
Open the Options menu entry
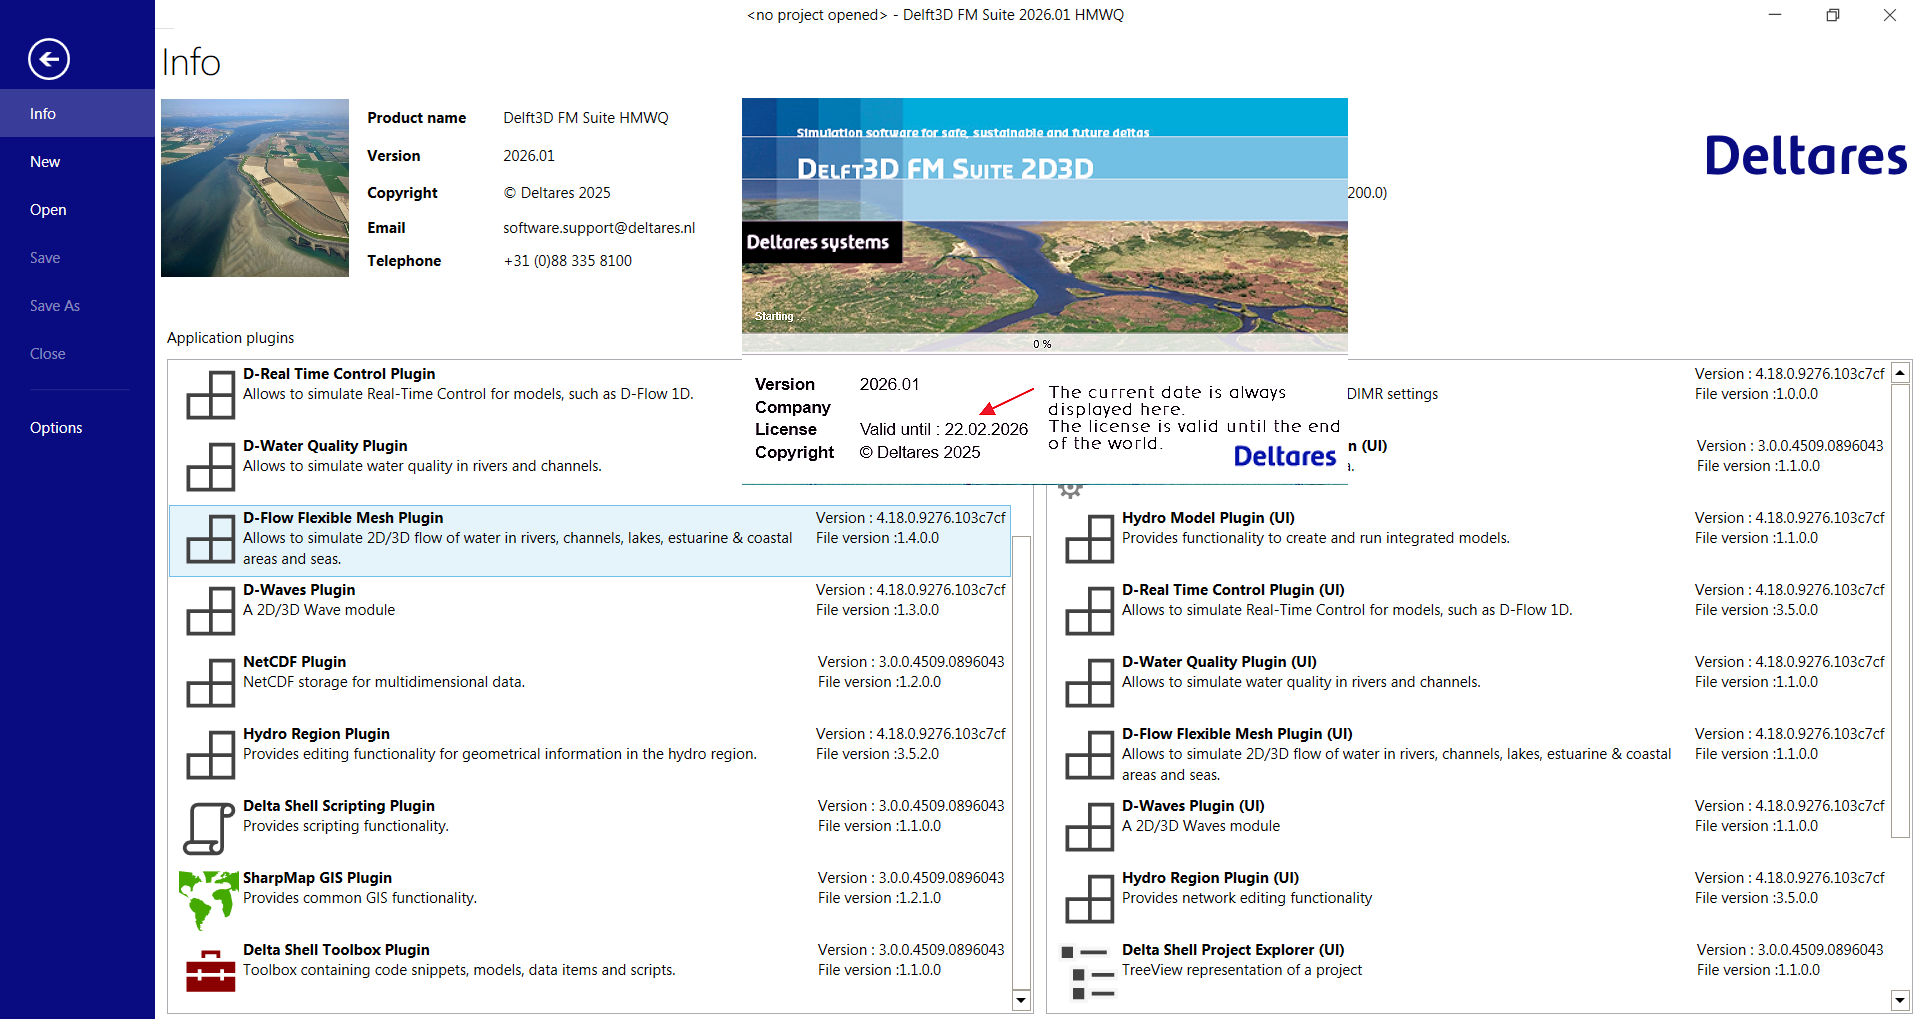[77, 427]
